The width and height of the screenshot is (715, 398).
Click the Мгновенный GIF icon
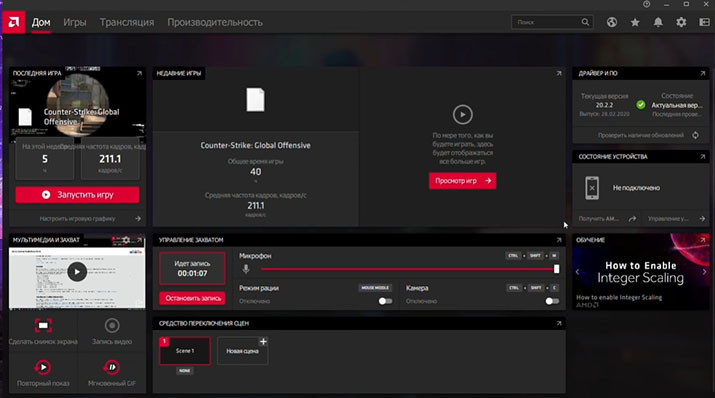pos(112,367)
